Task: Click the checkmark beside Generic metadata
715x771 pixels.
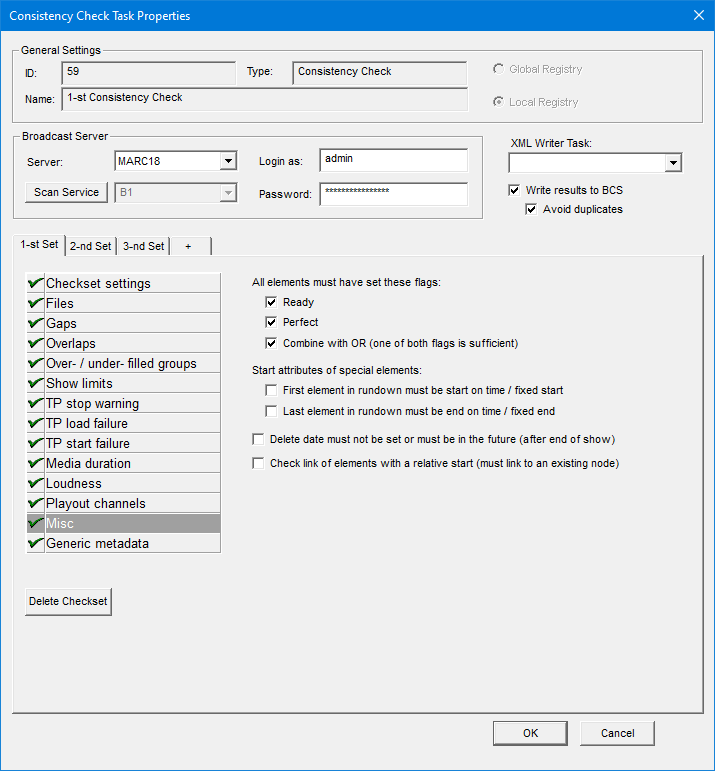Action: [x=36, y=543]
